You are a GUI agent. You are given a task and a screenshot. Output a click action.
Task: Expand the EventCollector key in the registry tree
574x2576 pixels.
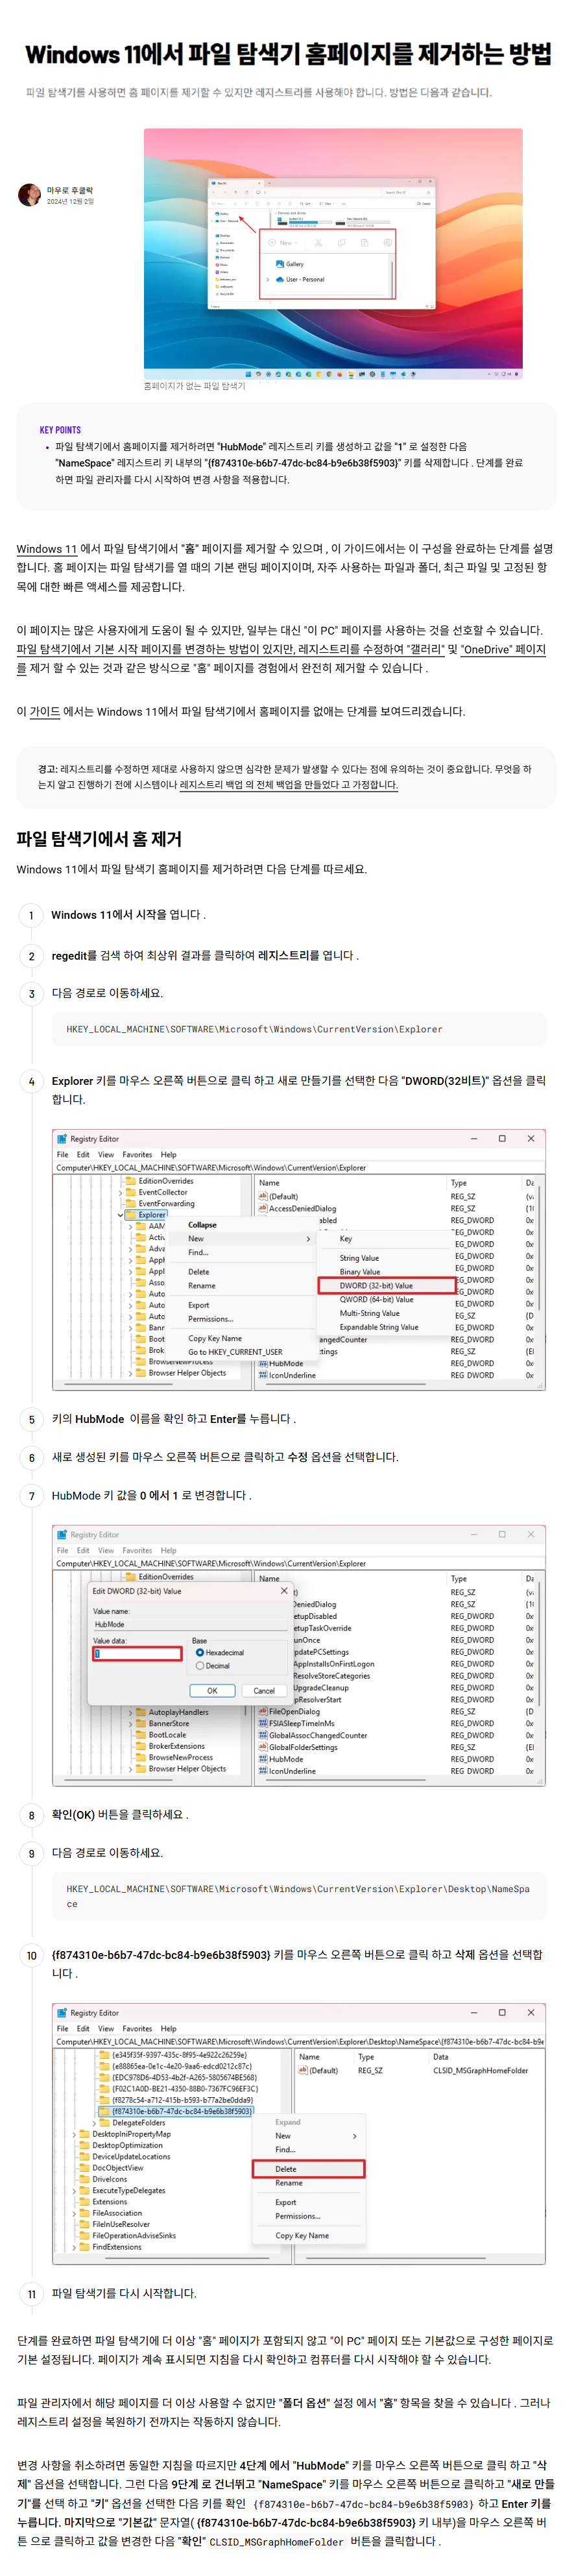[x=121, y=1192]
